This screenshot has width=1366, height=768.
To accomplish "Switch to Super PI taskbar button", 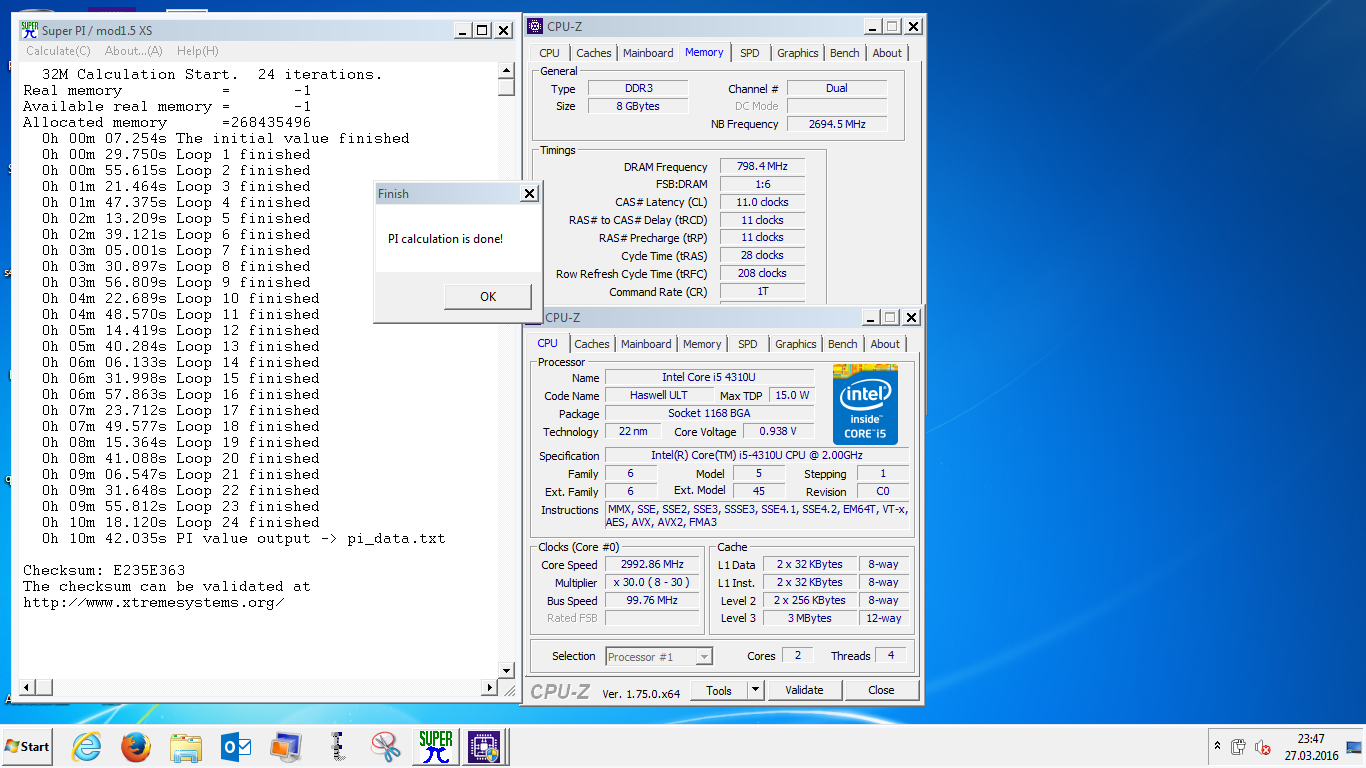I will (436, 746).
